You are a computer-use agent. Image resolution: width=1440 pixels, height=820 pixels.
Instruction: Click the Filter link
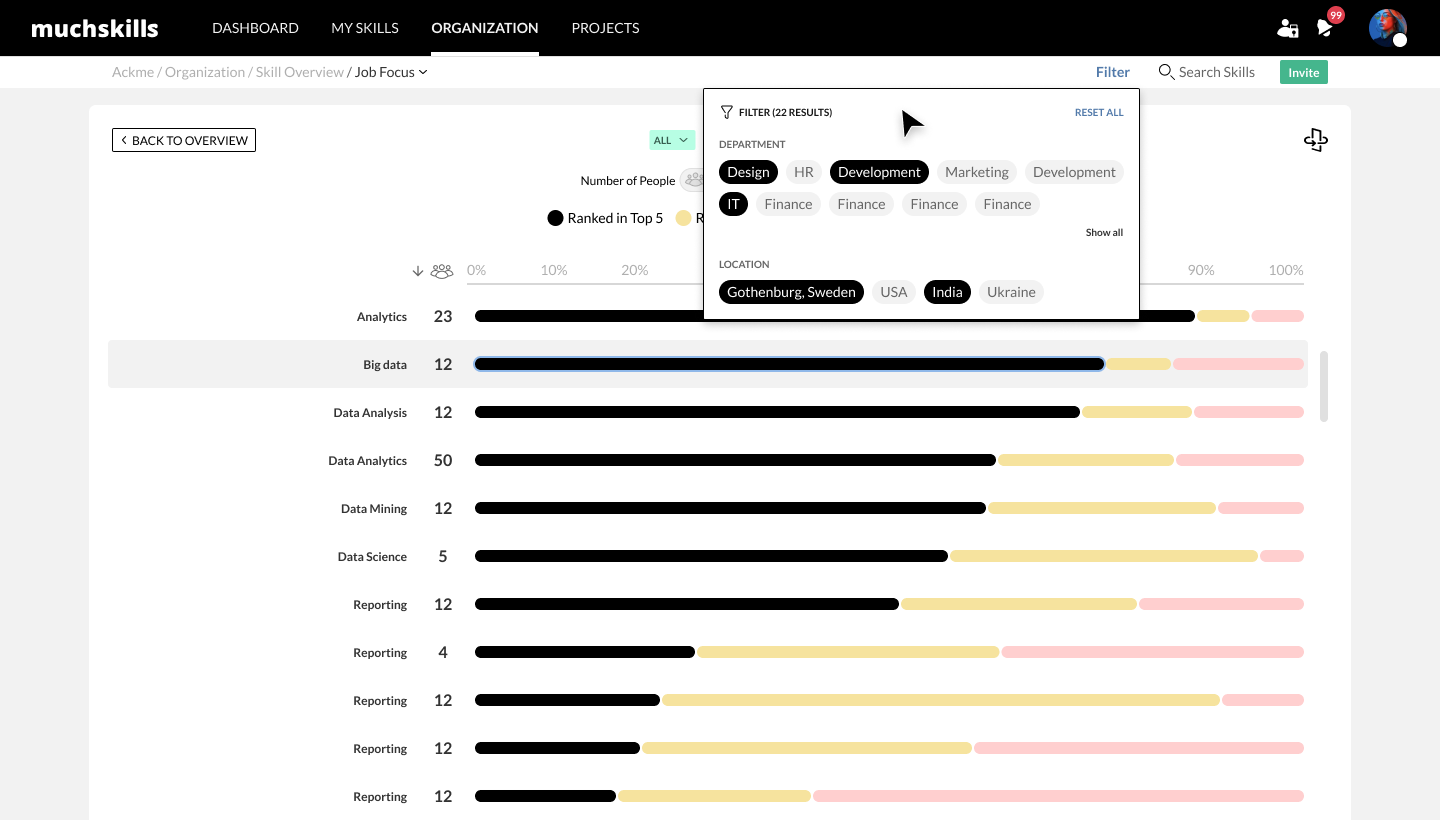click(x=1112, y=72)
